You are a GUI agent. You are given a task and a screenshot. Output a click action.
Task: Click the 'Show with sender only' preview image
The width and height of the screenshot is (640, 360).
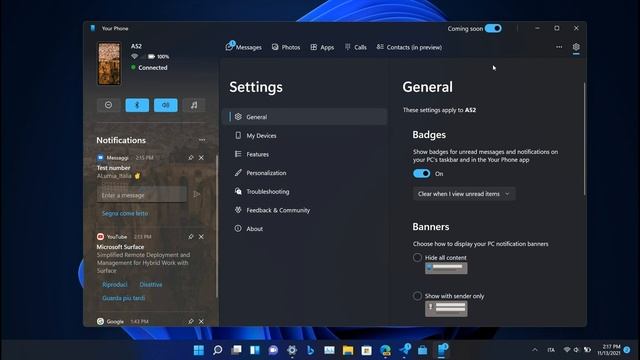(446, 309)
